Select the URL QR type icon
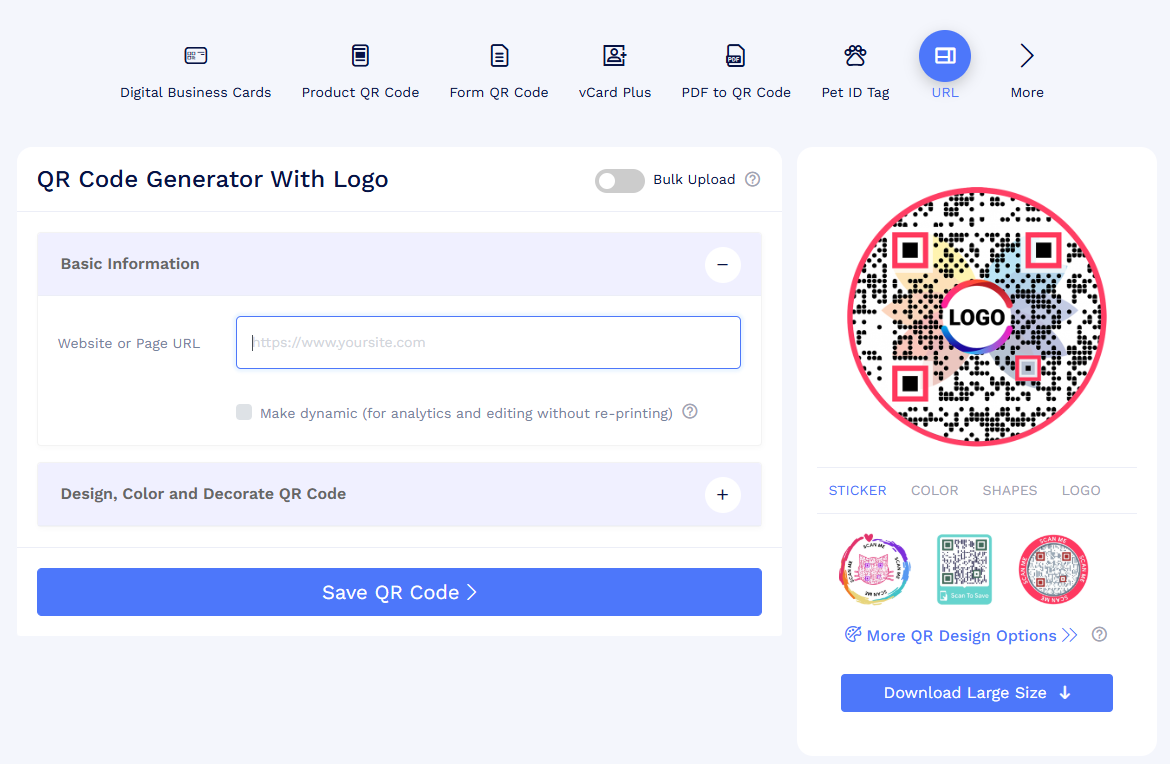Screen dimensions: 1170x764 [945, 56]
